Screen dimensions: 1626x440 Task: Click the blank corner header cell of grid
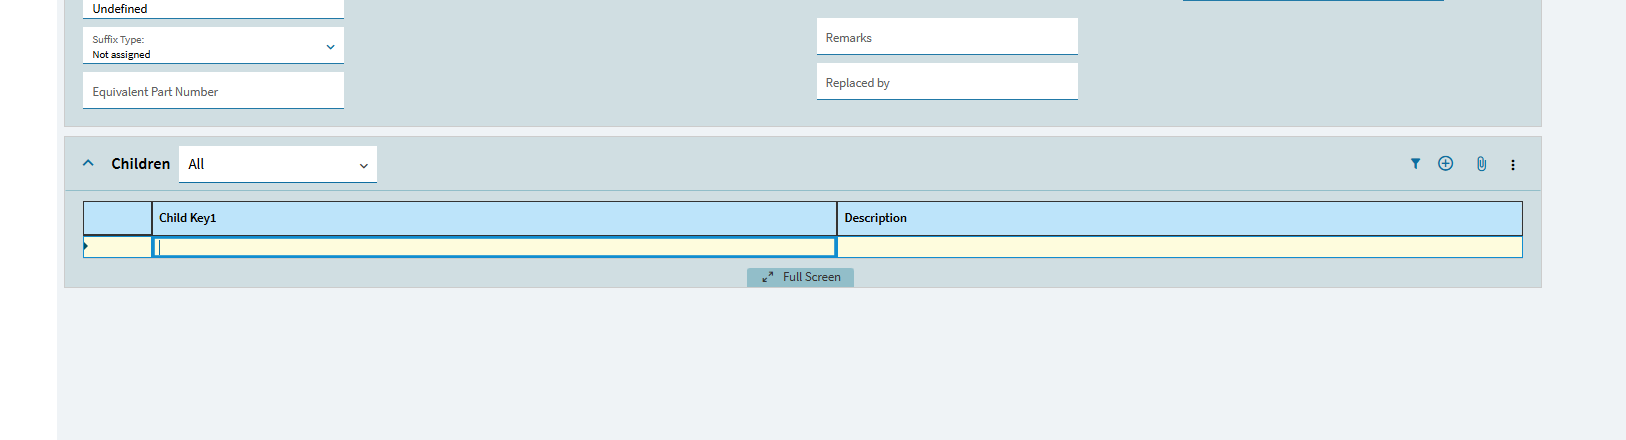(x=118, y=218)
